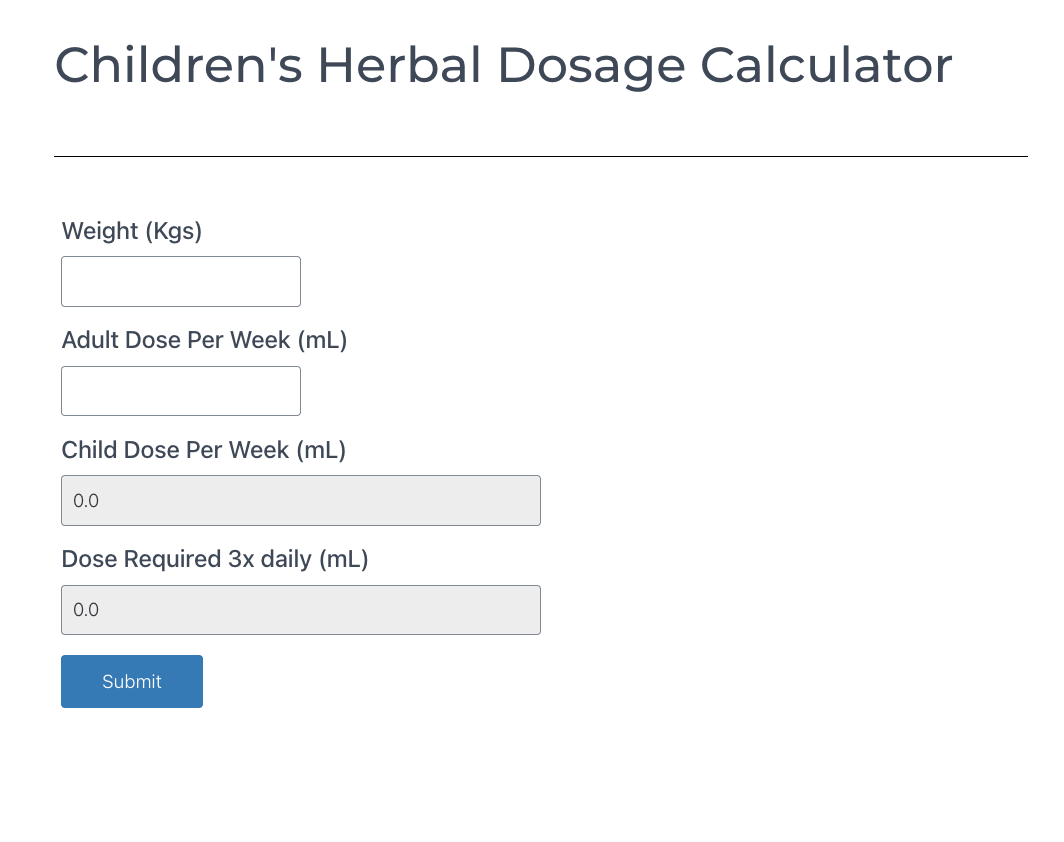Click the "Child Dose Per Week (mL)" label

tap(204, 450)
